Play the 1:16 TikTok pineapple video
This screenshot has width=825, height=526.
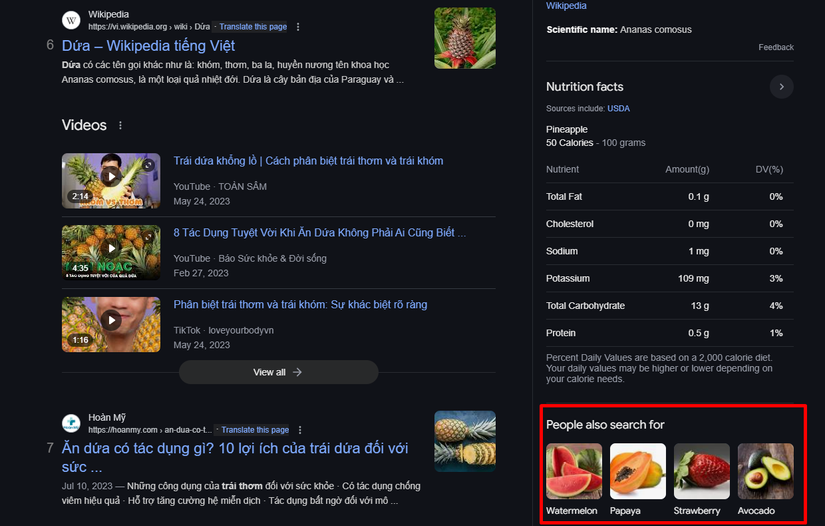coord(111,325)
